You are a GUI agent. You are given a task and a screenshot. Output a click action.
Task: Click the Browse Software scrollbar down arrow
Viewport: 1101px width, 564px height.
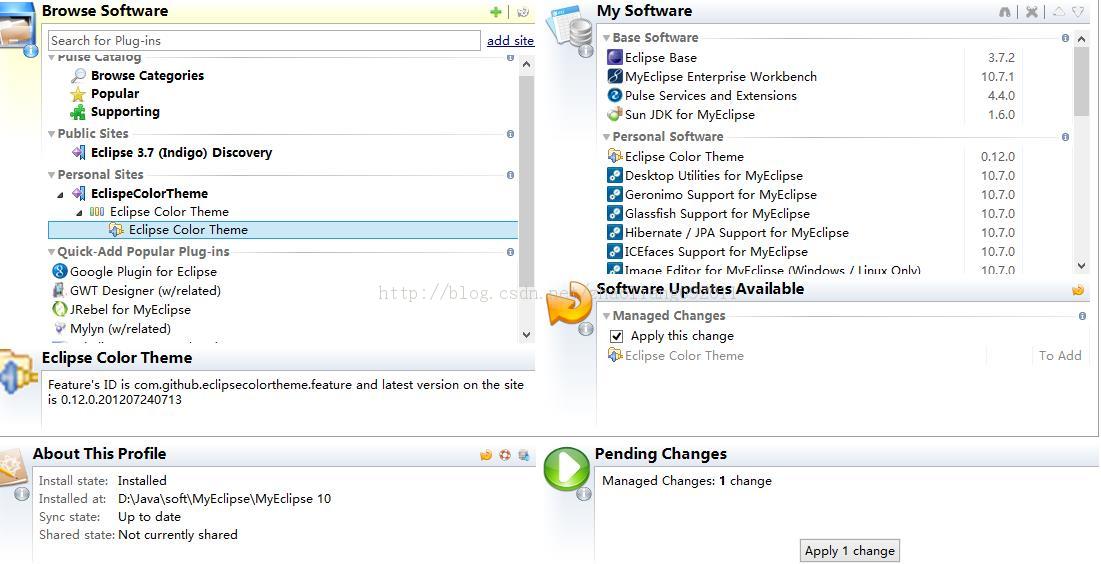[527, 336]
